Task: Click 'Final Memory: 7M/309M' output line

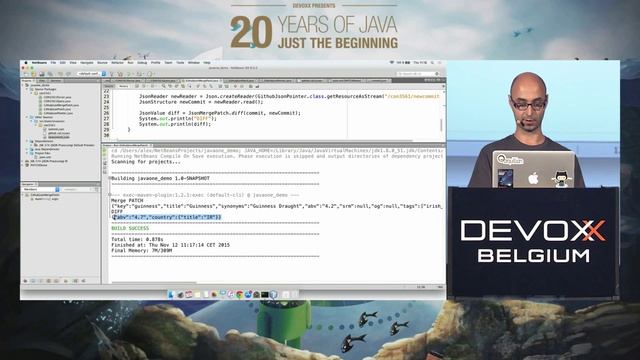Action: (x=141, y=251)
